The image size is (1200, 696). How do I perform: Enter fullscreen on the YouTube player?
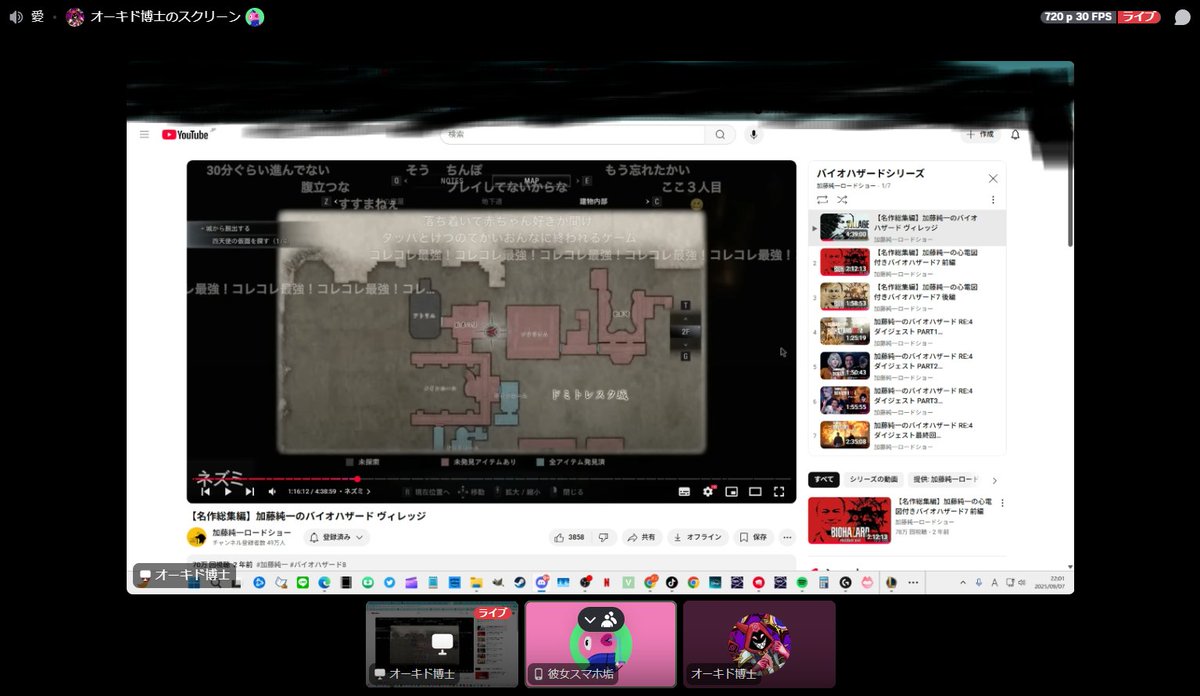pos(779,491)
